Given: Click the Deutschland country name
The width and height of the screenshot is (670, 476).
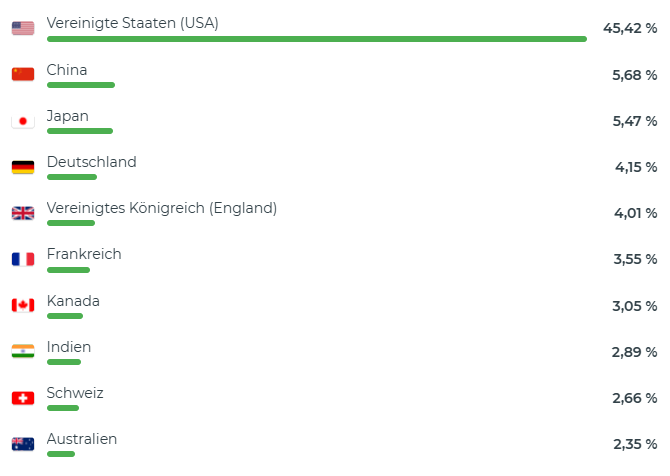Looking at the screenshot, I should 91,162.
